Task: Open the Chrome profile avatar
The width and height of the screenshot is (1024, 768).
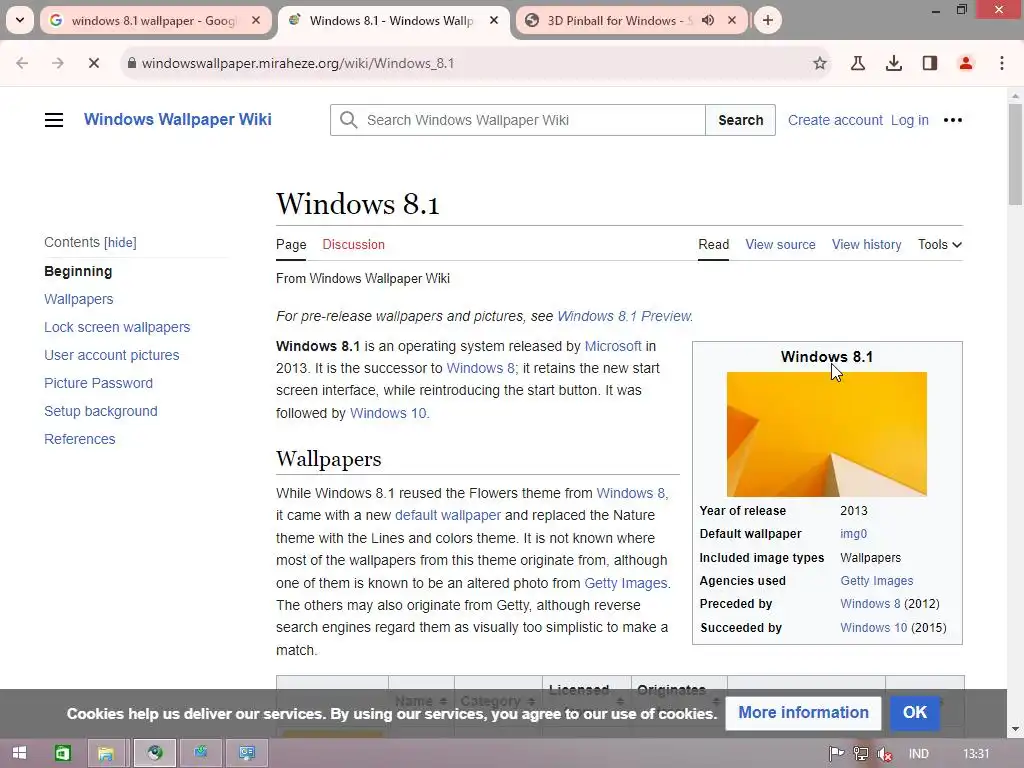Action: [x=966, y=63]
